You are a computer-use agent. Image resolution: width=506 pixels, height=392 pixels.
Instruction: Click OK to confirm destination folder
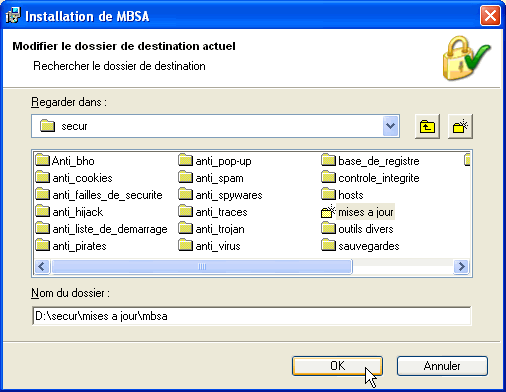tap(337, 366)
